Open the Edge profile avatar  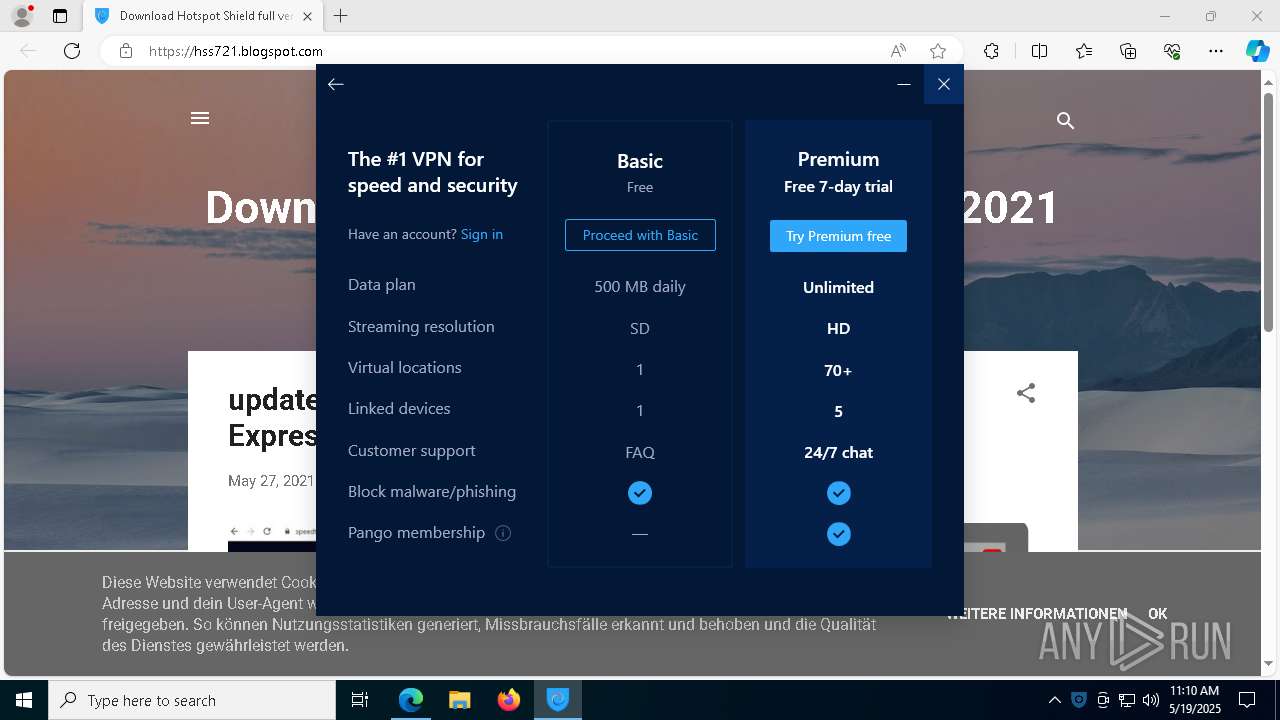22,16
